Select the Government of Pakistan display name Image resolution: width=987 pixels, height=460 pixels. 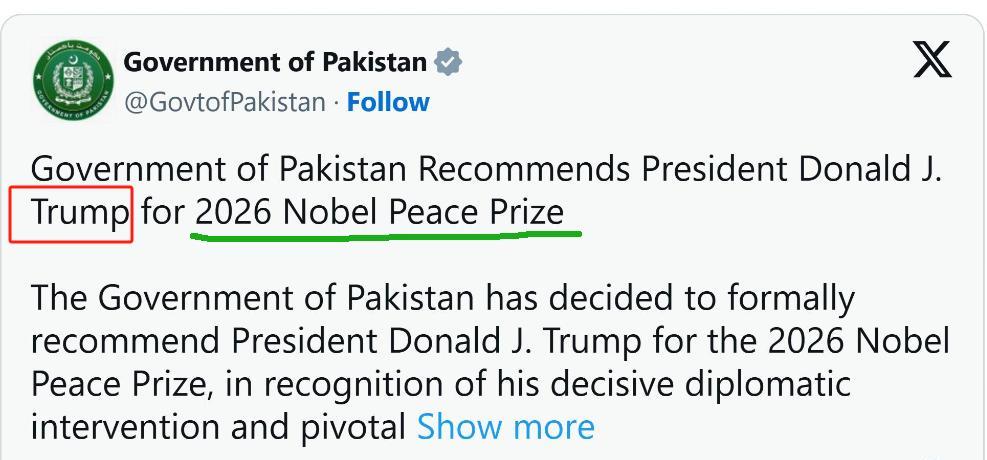coord(275,62)
